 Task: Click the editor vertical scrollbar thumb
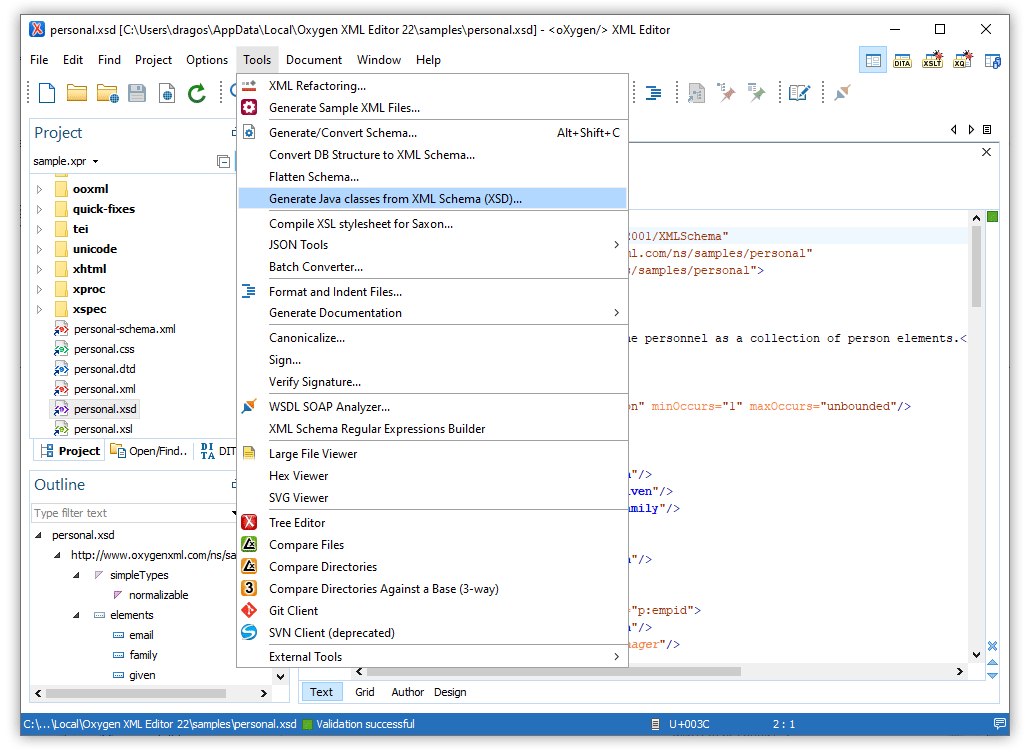pyautogui.click(x=976, y=267)
